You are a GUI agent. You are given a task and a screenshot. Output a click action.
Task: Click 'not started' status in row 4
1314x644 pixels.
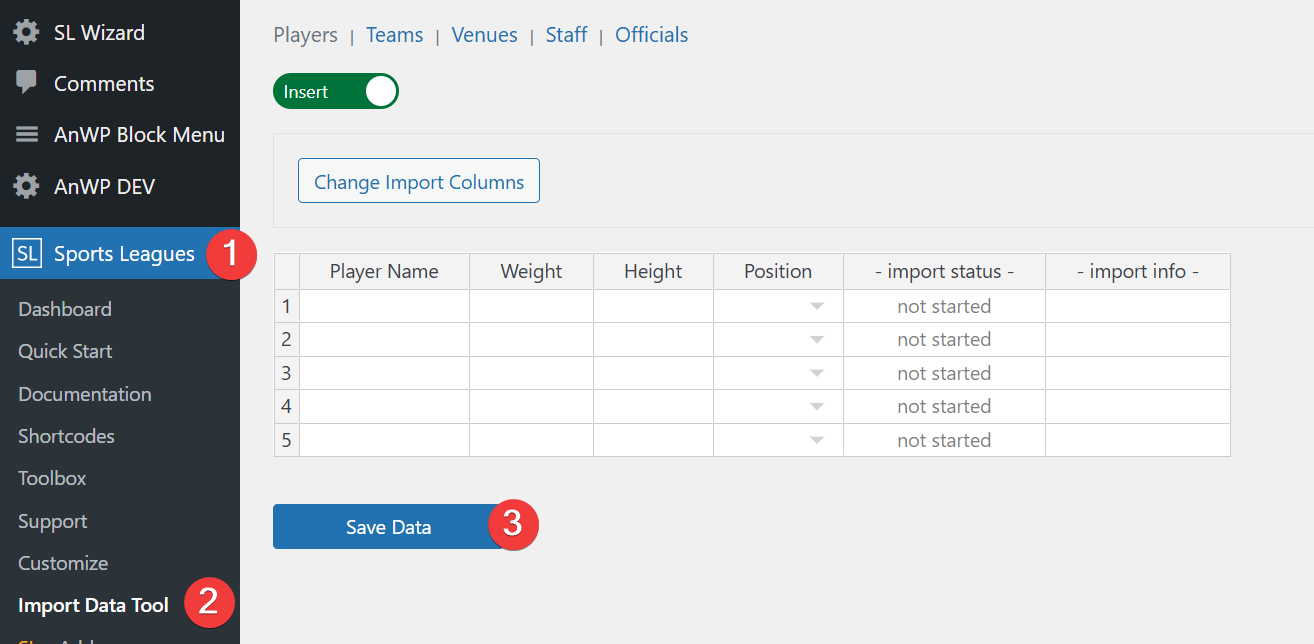point(945,407)
